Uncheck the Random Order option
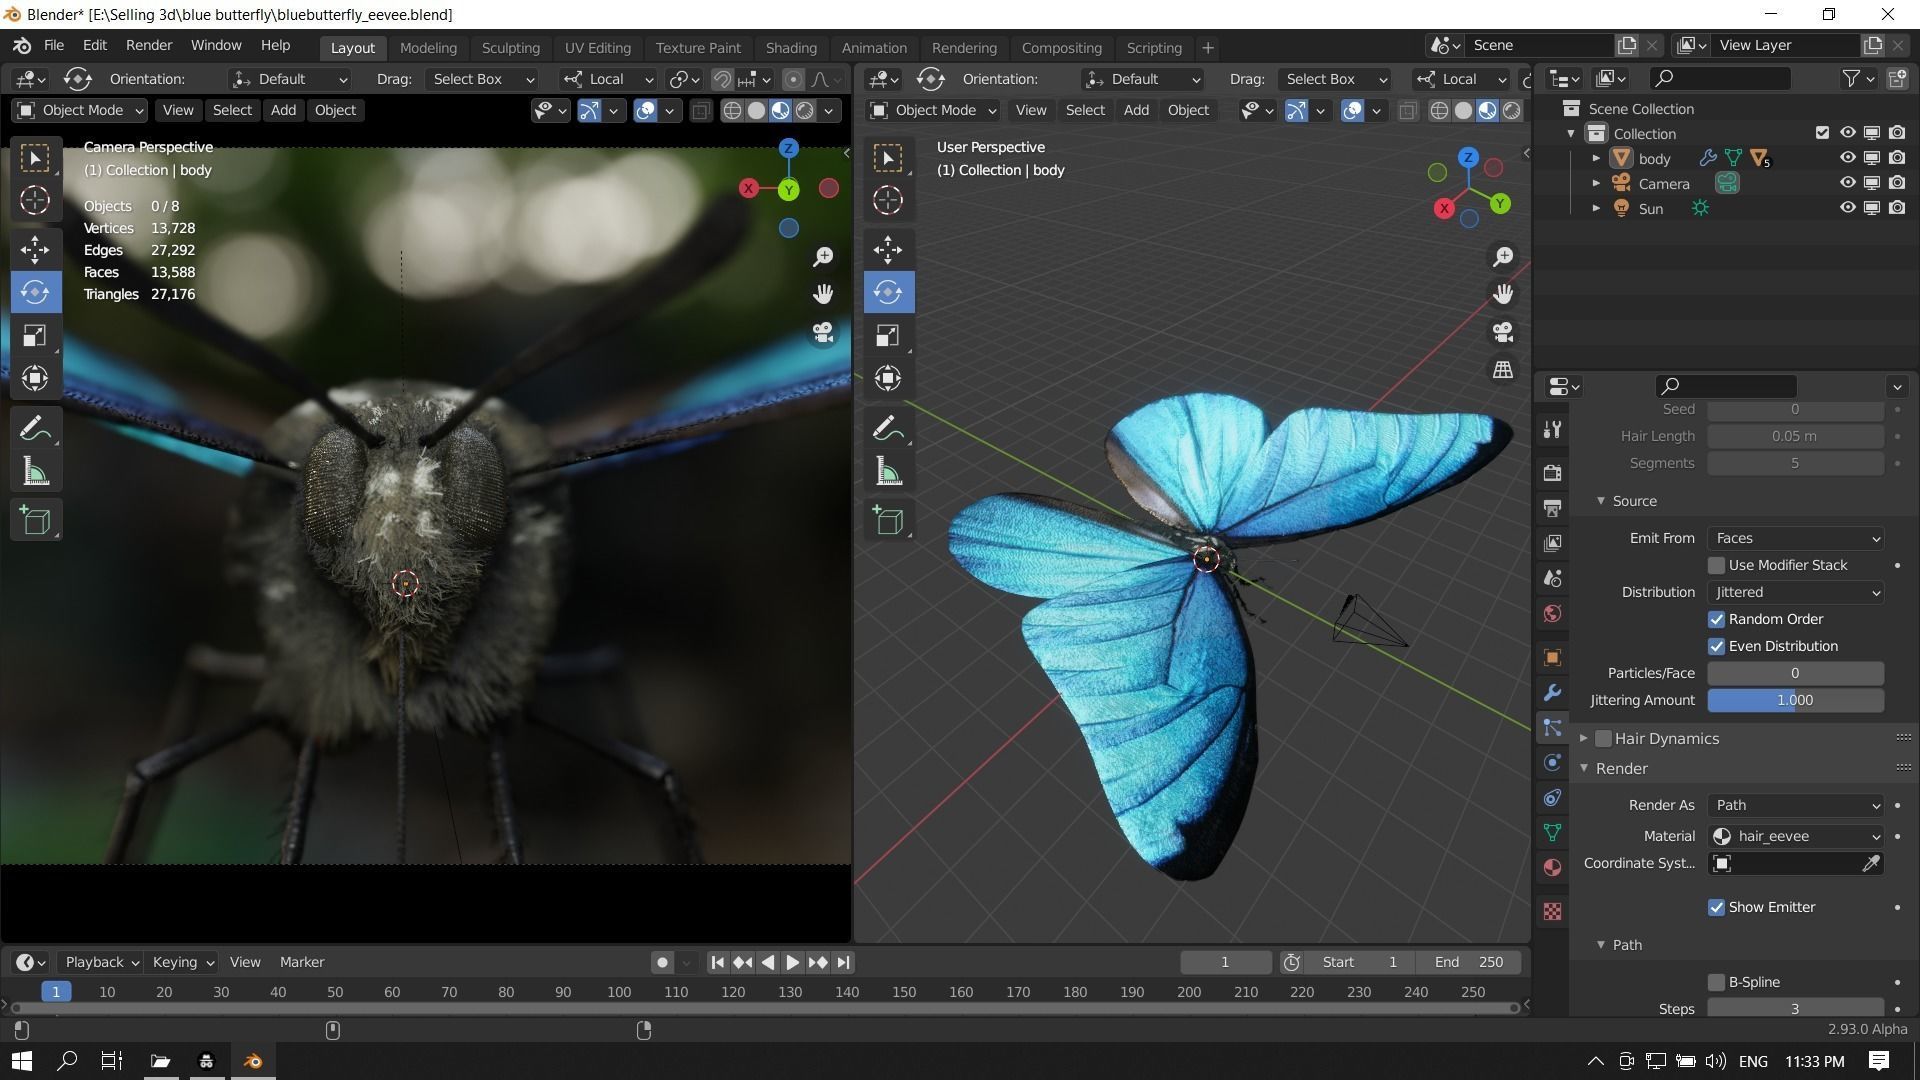This screenshot has height=1080, width=1920. 1717,619
